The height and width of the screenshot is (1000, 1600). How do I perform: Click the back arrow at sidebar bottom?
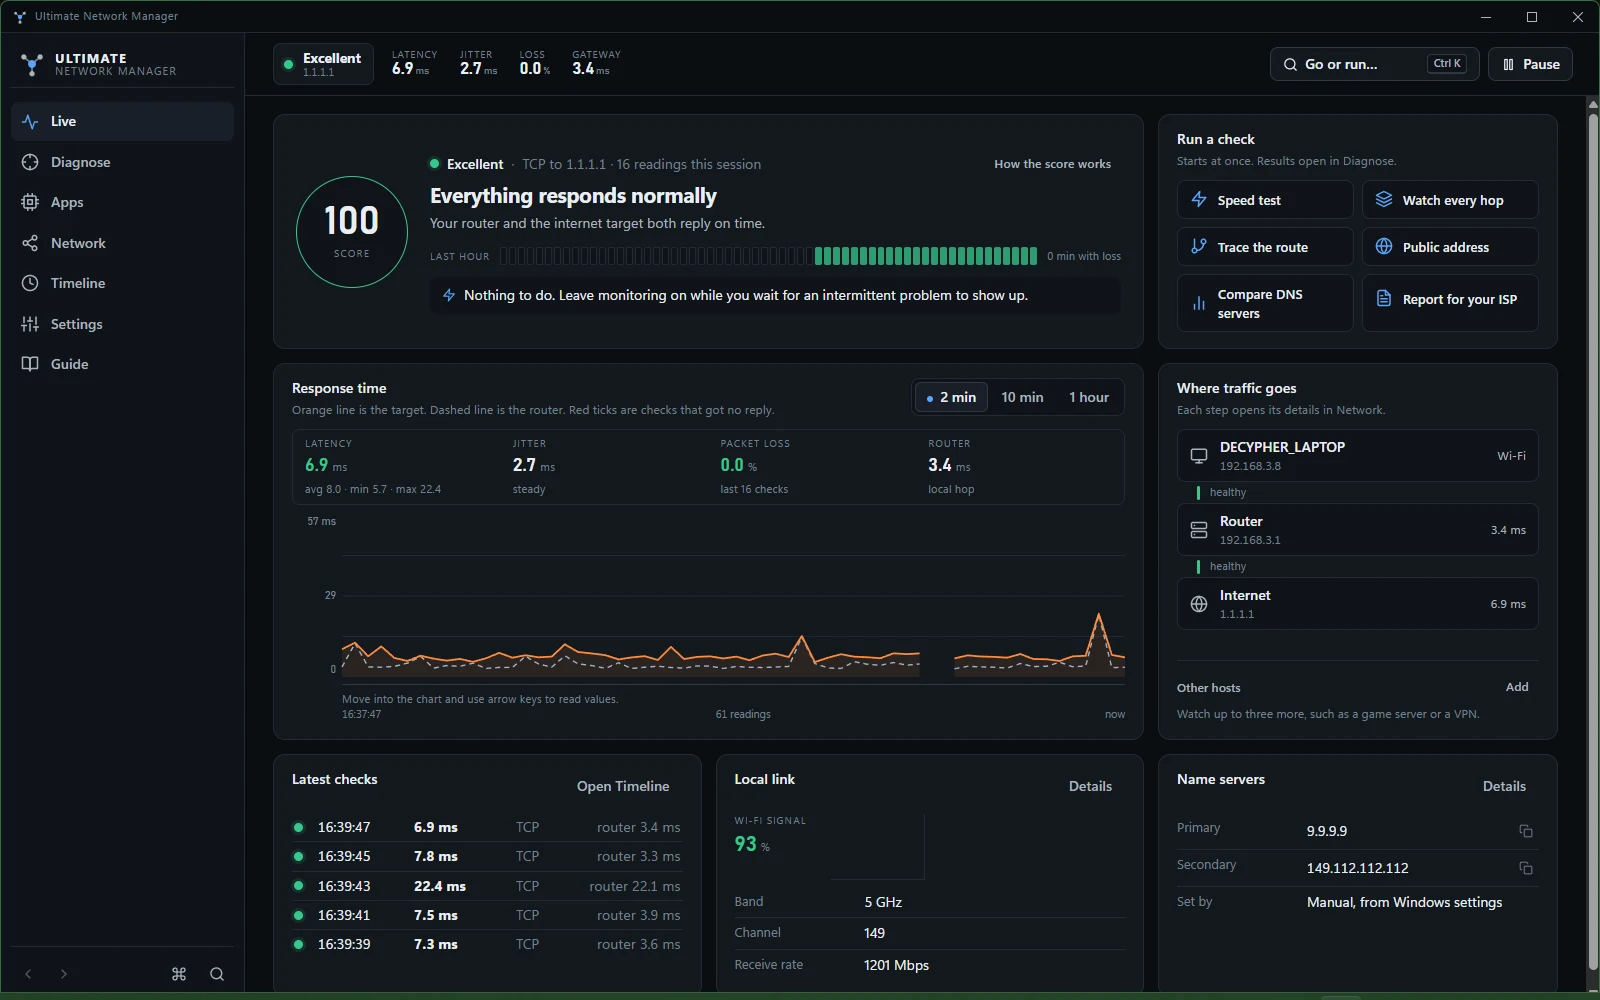[x=29, y=974]
